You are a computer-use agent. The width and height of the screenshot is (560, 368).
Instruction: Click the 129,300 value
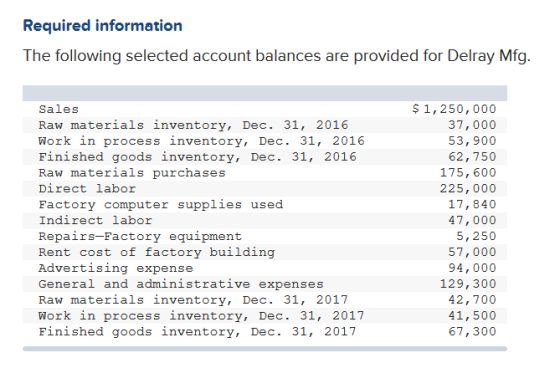tap(468, 284)
